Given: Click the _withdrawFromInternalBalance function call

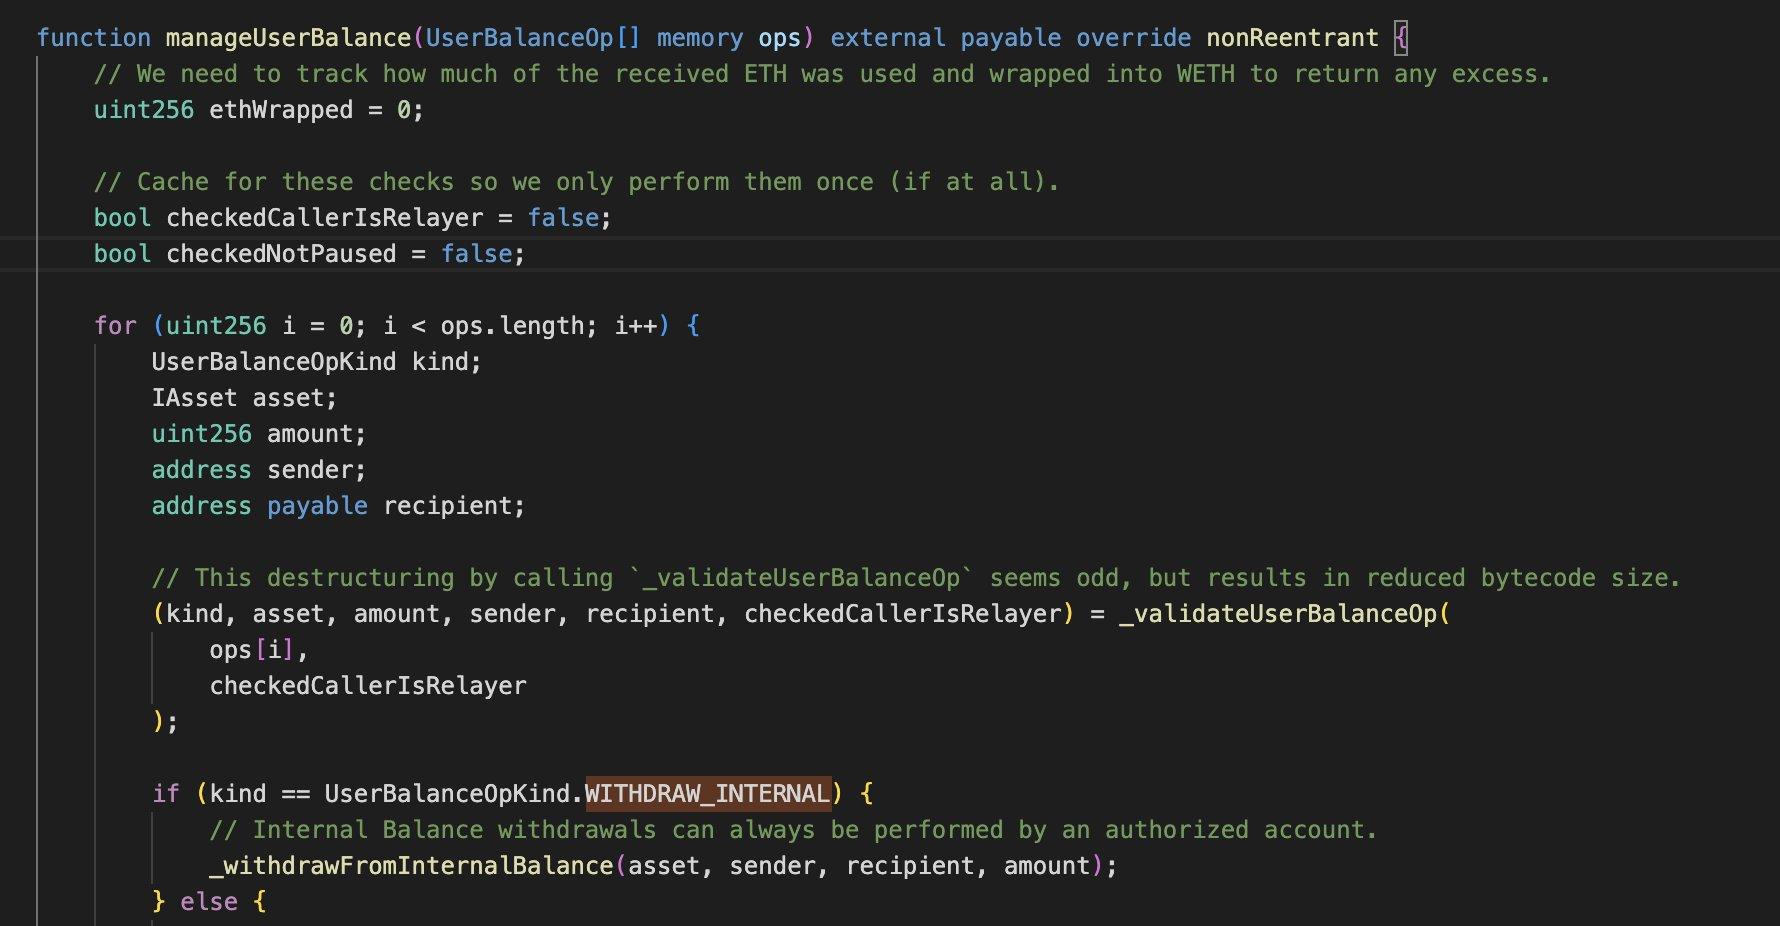Looking at the screenshot, I should click(x=411, y=866).
